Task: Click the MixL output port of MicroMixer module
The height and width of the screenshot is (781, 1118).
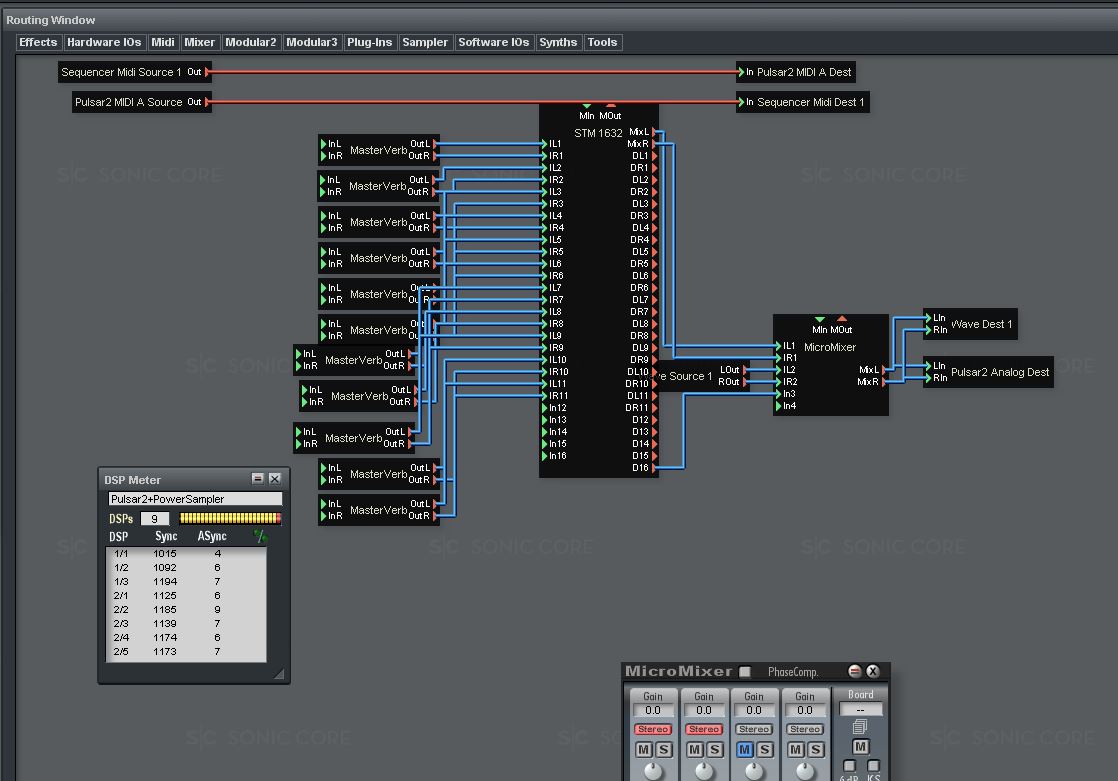Action: 884,369
